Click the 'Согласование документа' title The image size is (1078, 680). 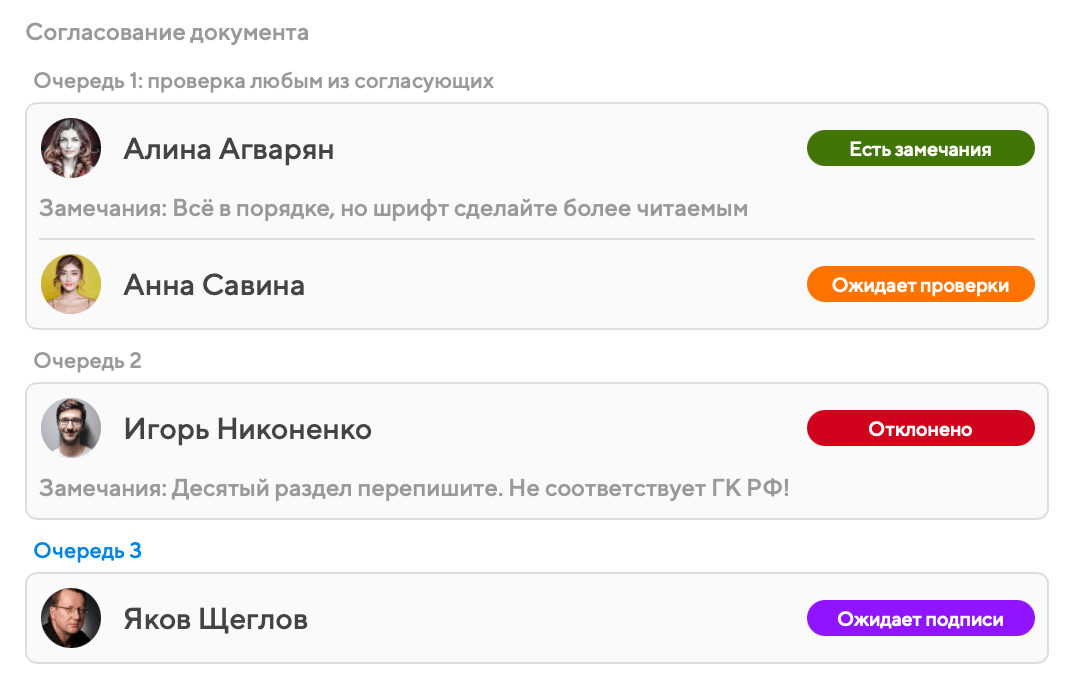[167, 32]
